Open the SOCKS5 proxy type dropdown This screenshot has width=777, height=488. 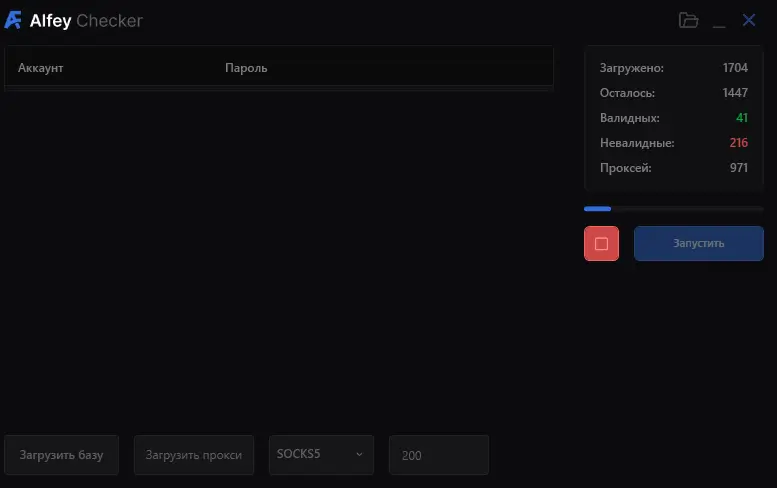[320, 455]
